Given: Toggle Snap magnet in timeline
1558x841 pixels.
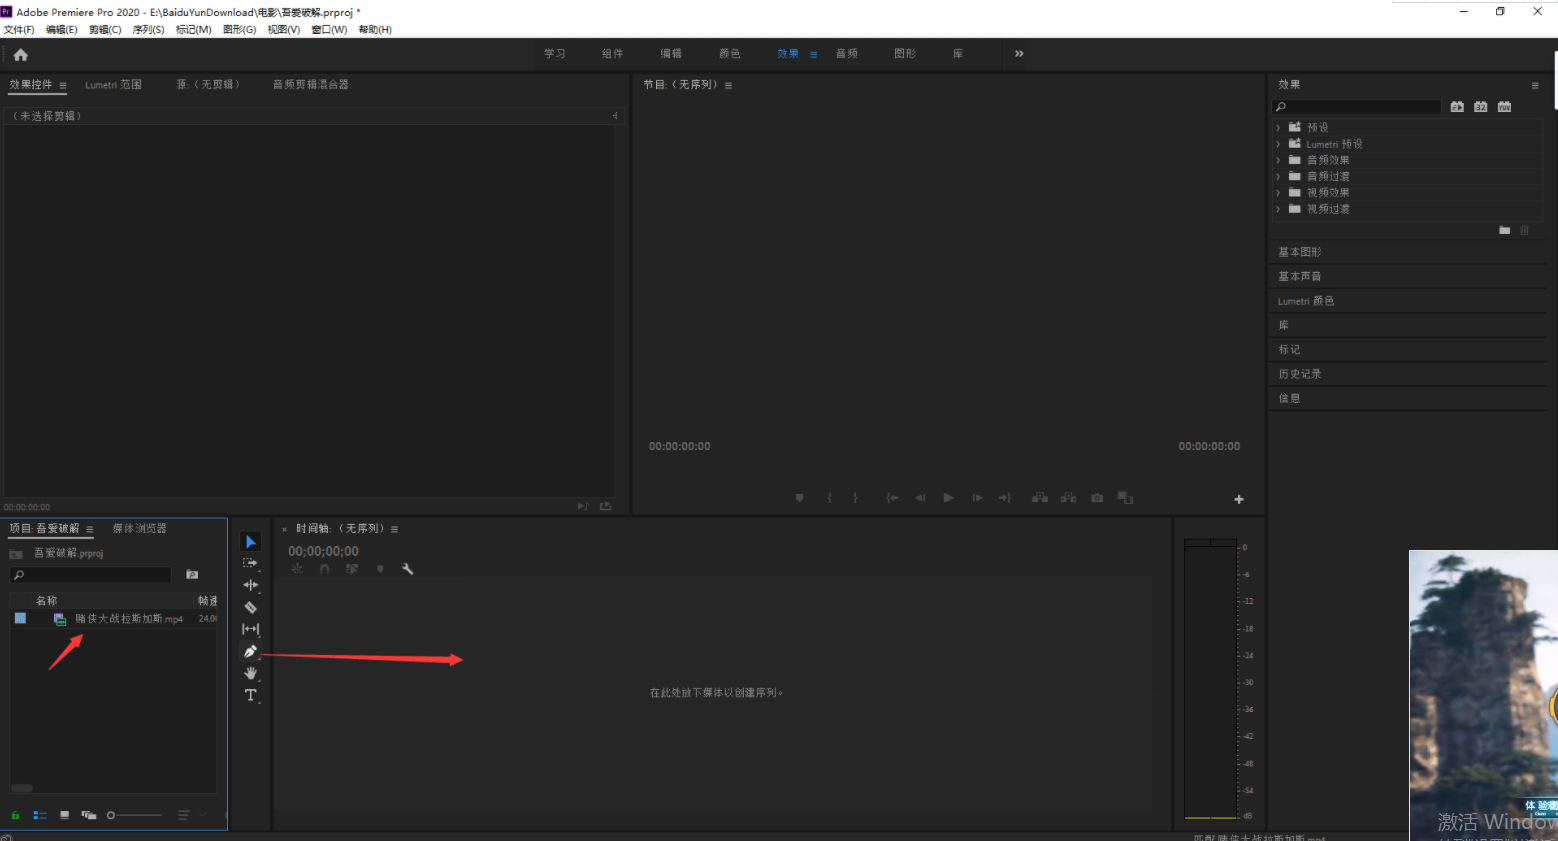Looking at the screenshot, I should [x=324, y=569].
